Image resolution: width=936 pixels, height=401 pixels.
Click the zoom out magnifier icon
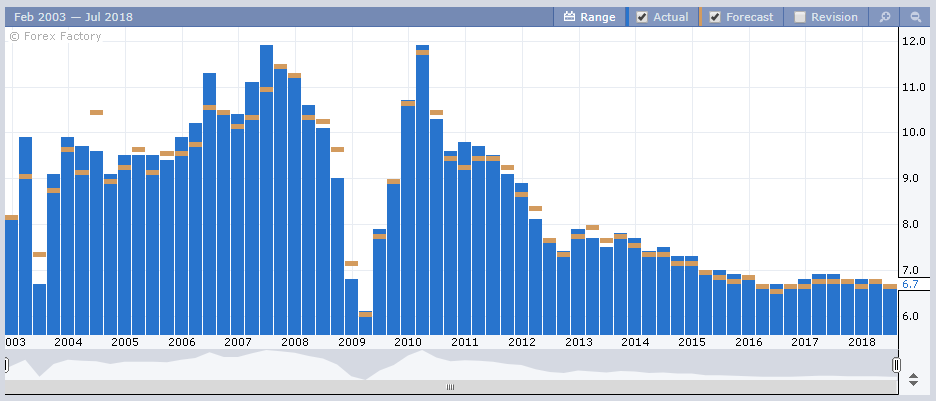(x=915, y=17)
